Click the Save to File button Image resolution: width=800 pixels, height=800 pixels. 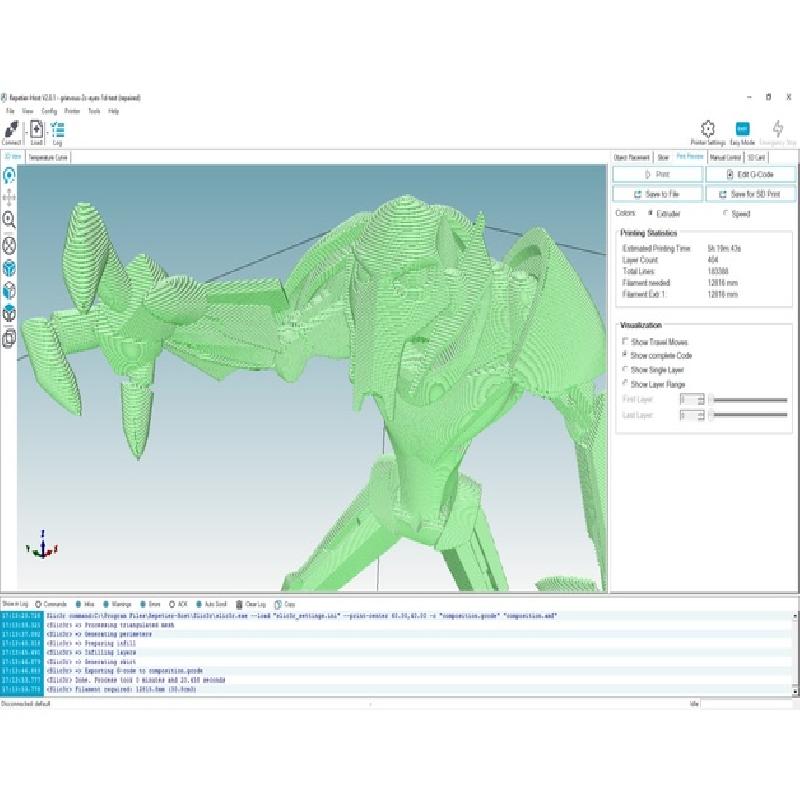pos(658,194)
